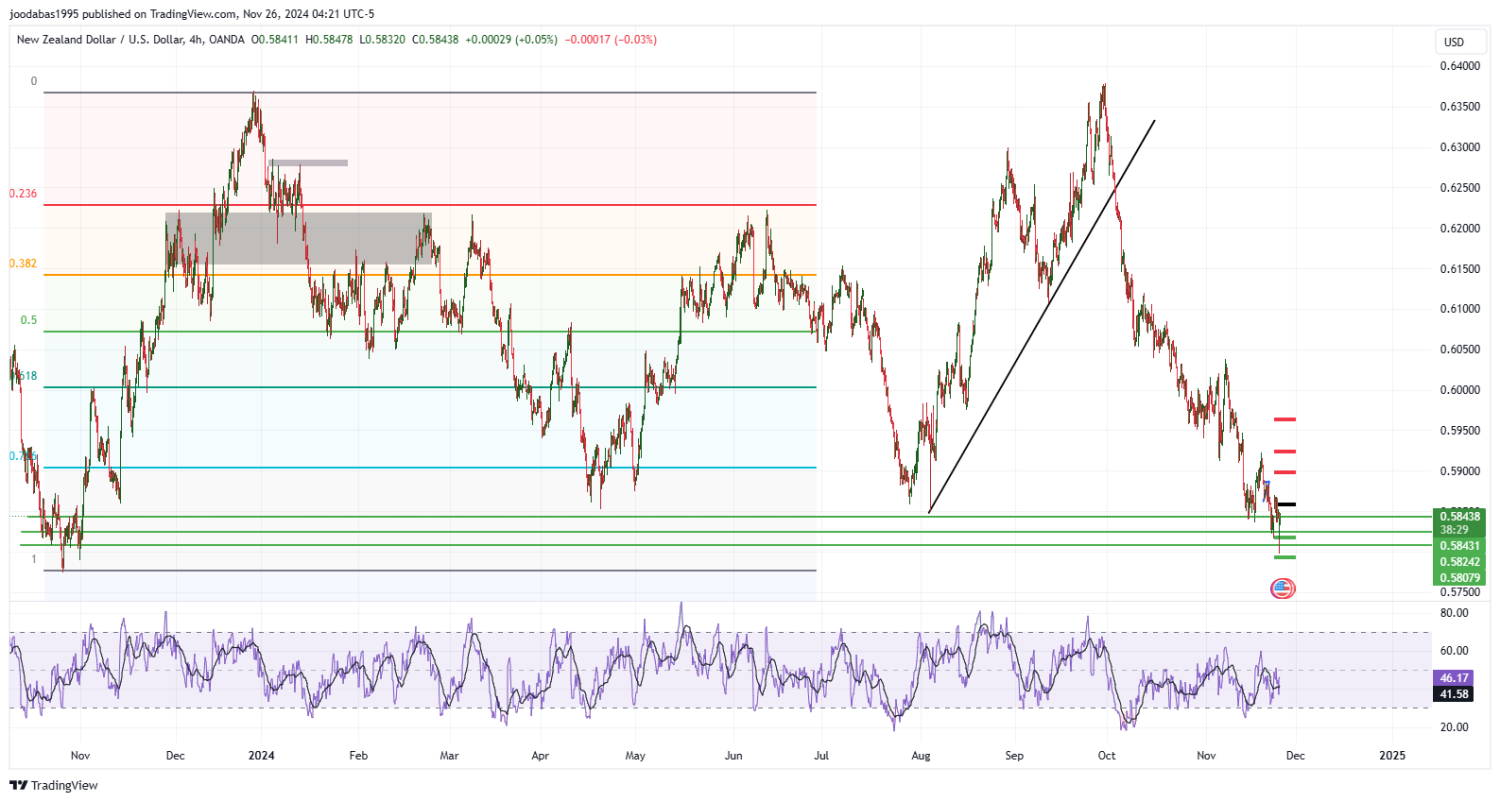Click the 0.63500 price axis label
This screenshot has height=802, width=1500.
(1460, 106)
